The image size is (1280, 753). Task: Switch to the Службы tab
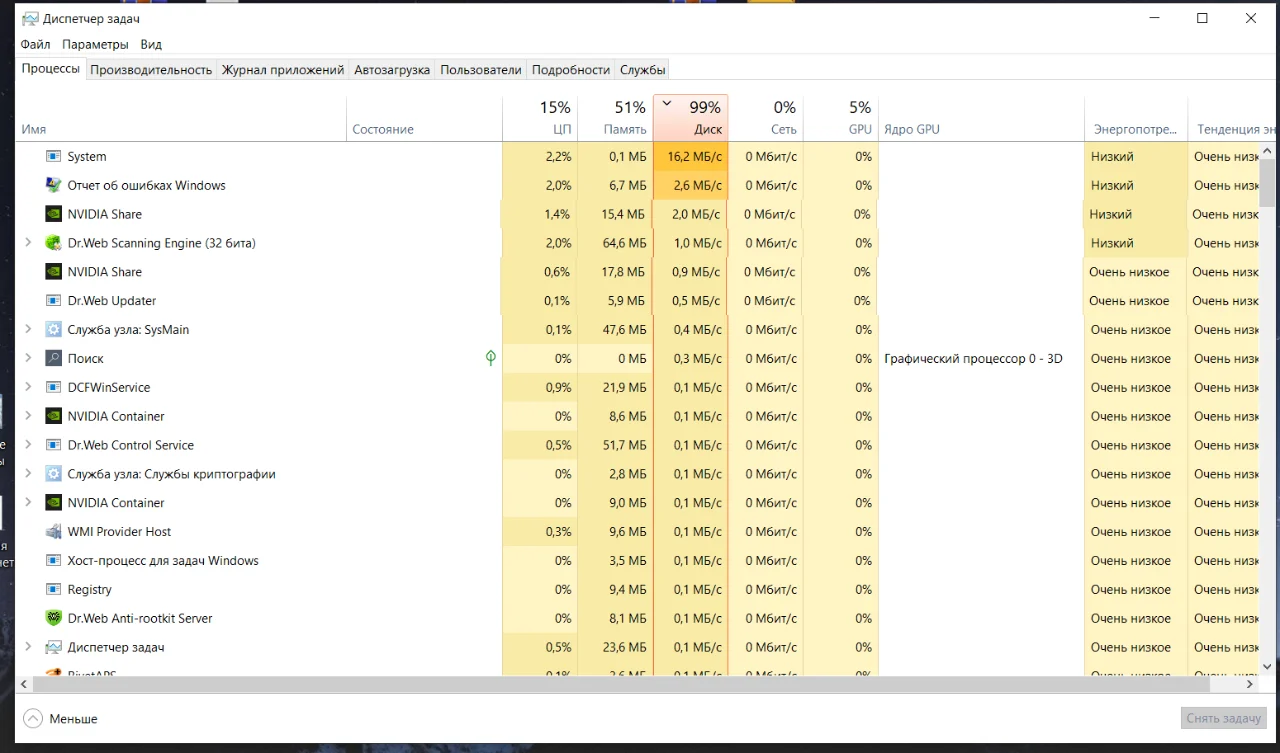643,70
